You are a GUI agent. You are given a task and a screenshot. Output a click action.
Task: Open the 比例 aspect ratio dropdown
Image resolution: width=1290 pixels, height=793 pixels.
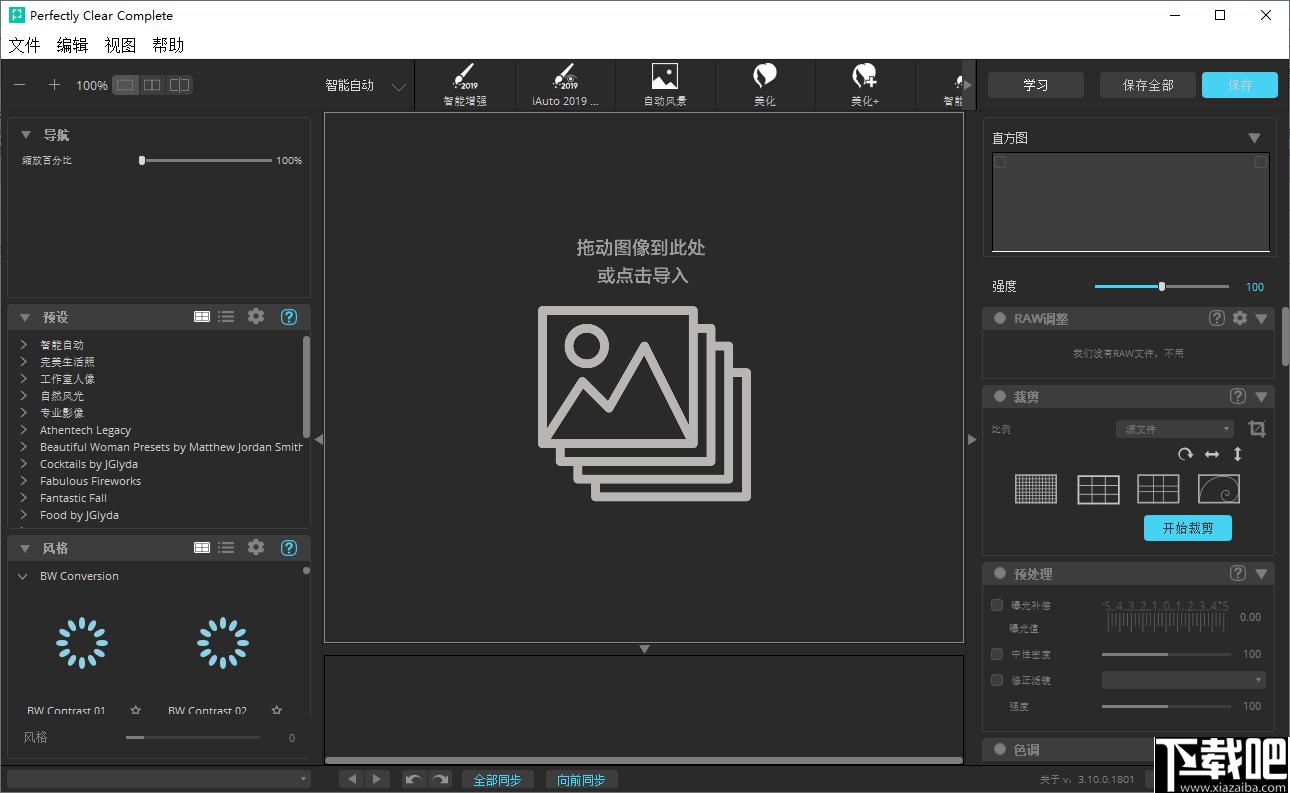tap(1175, 429)
